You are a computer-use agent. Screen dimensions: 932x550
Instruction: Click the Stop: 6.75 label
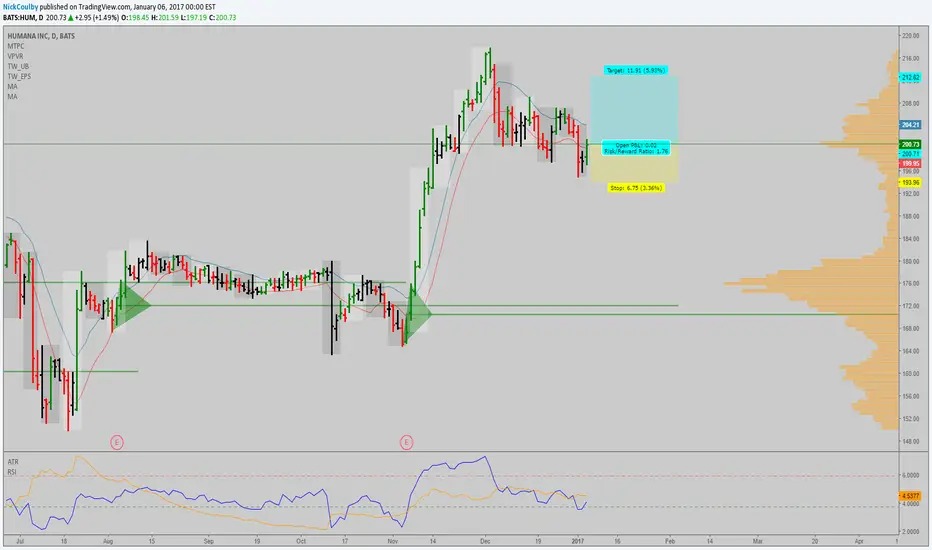(636, 188)
